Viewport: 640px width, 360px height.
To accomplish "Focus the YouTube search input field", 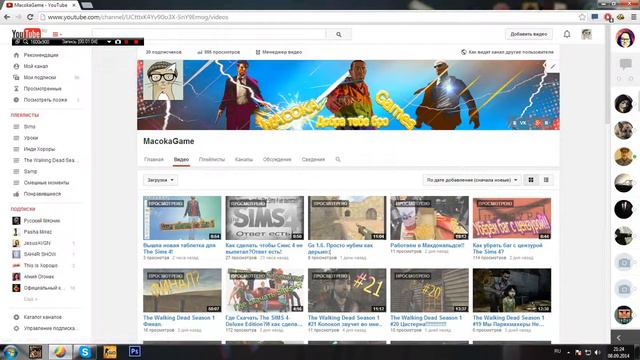I will 209,35.
